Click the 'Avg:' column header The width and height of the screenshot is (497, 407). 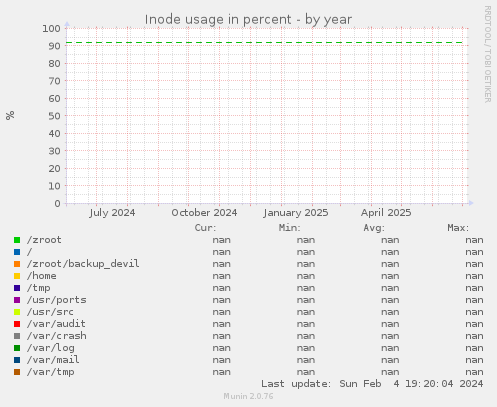point(374,228)
